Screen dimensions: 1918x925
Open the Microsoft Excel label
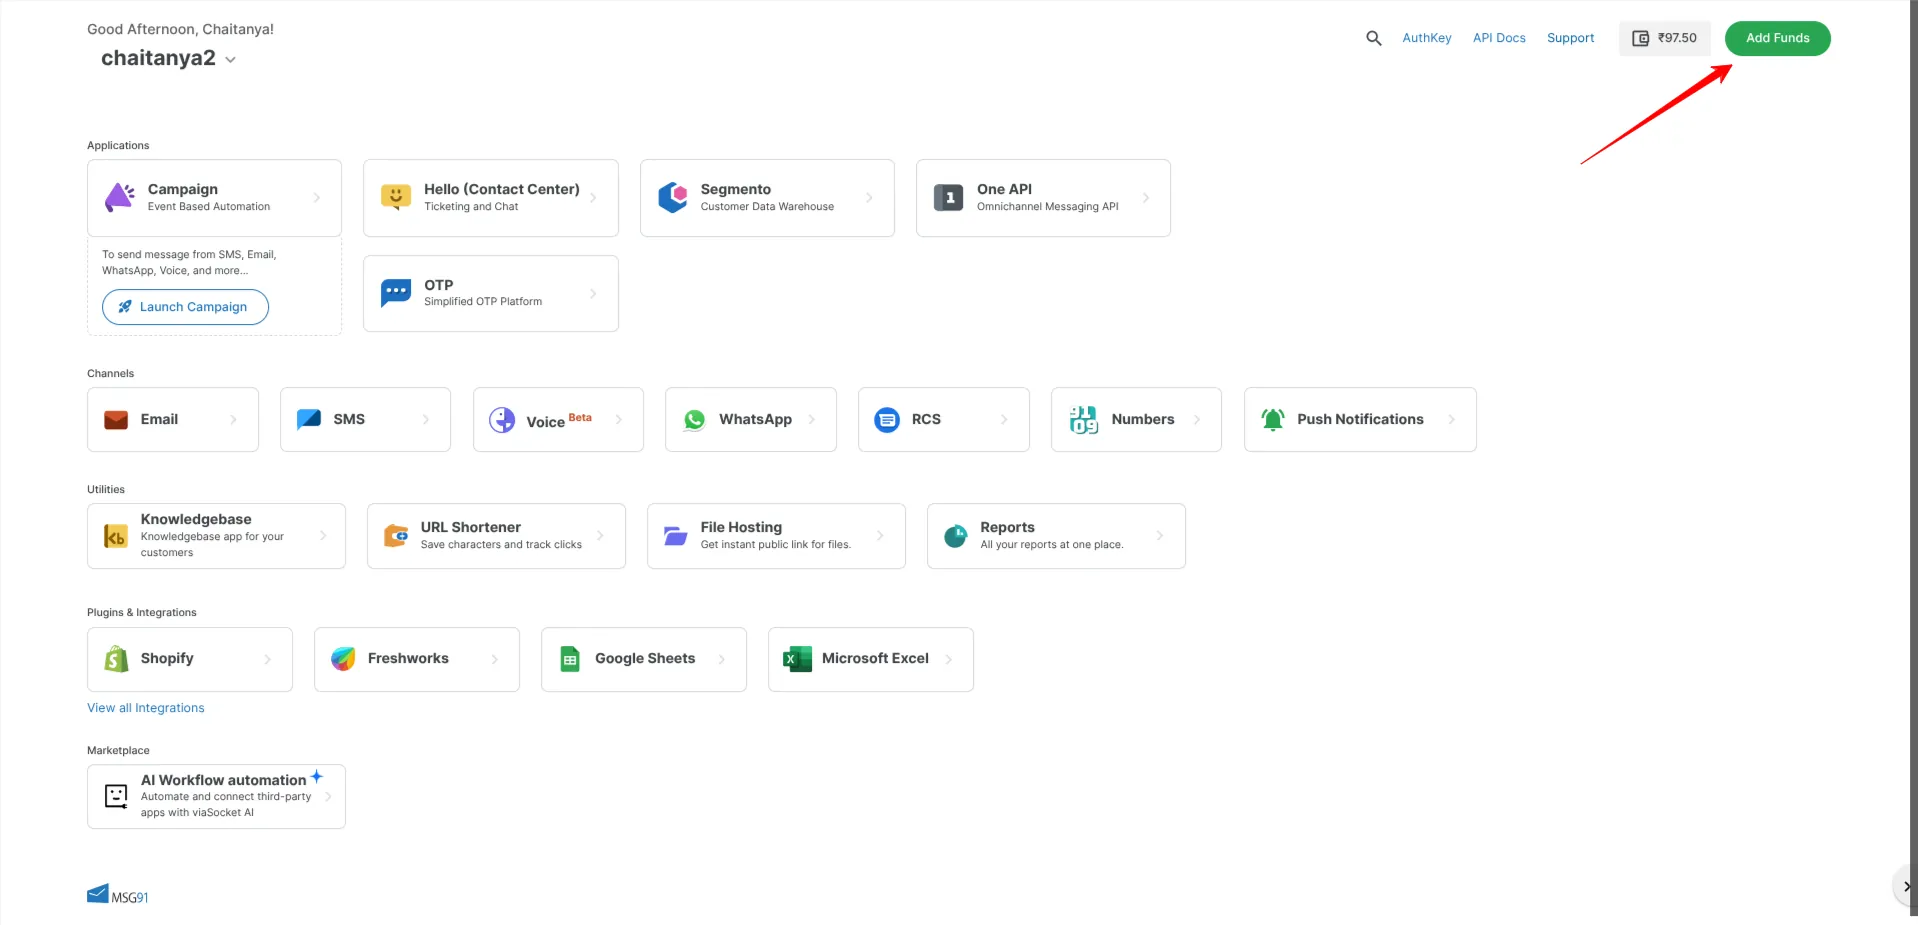[x=875, y=658]
